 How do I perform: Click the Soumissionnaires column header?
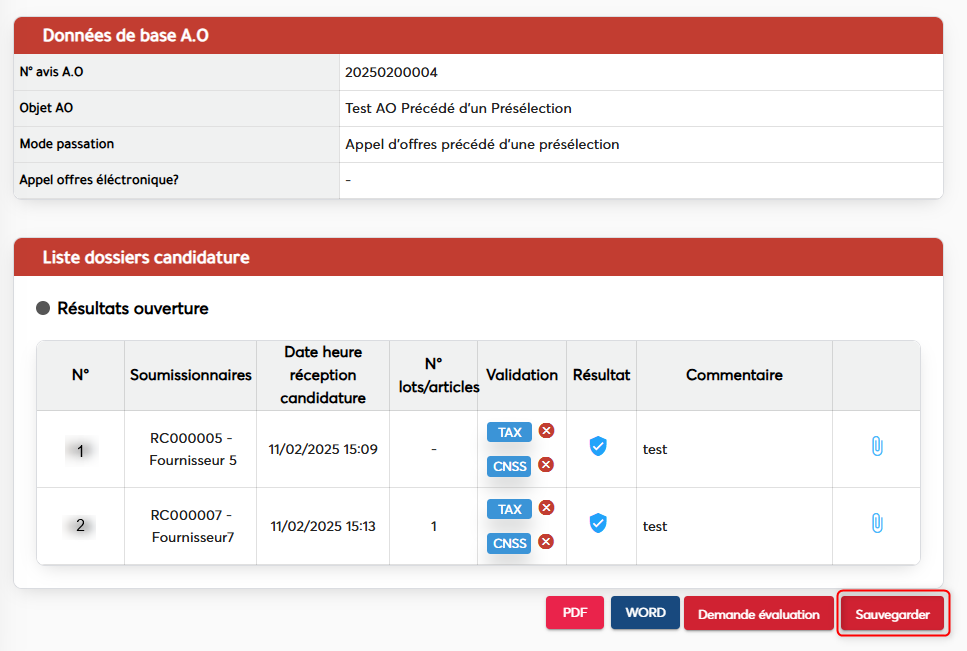pos(190,375)
